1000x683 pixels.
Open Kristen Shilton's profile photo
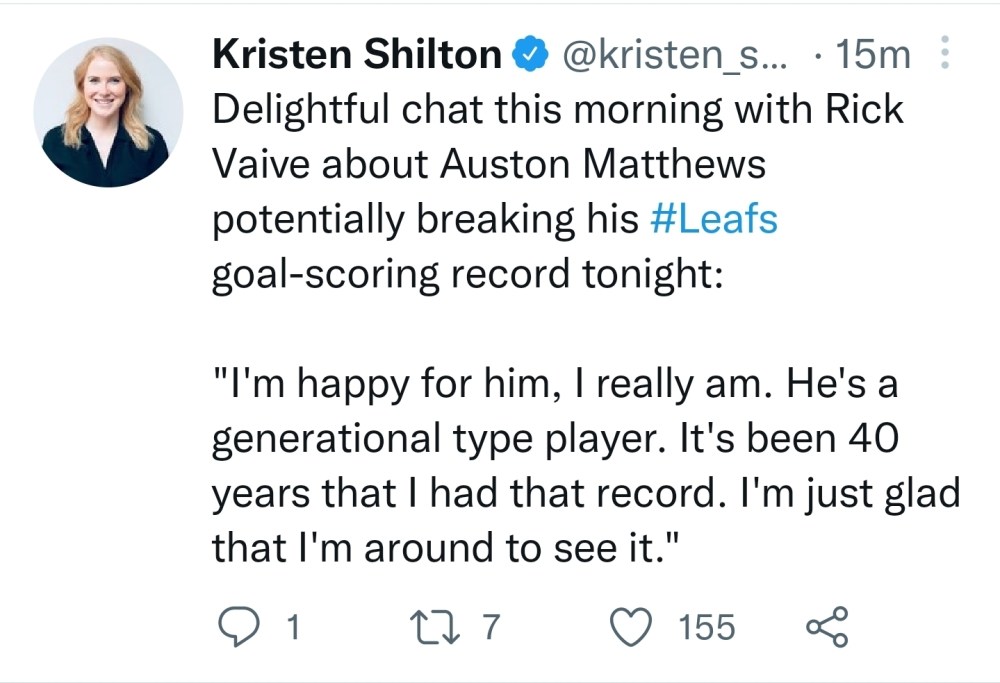[108, 112]
